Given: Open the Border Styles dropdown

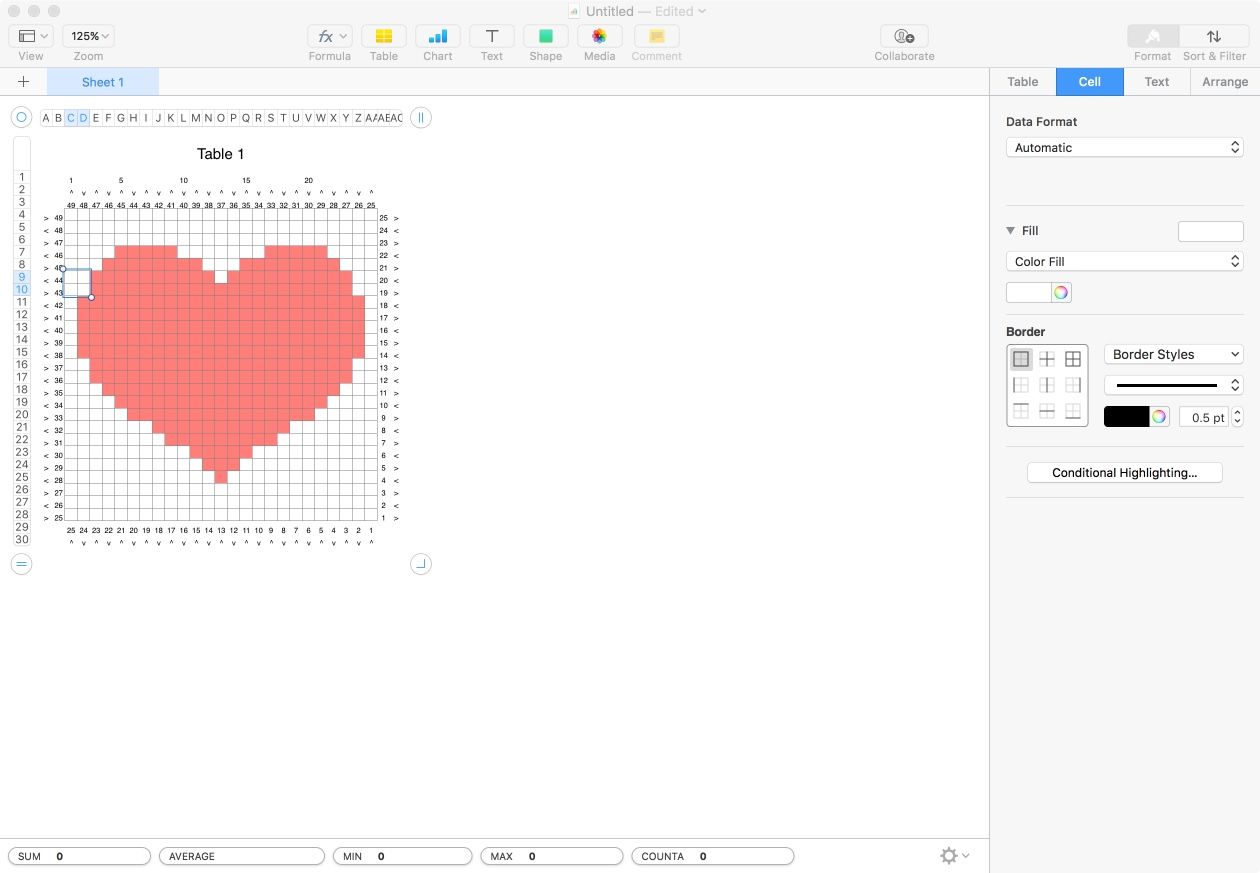Looking at the screenshot, I should pyautogui.click(x=1174, y=354).
